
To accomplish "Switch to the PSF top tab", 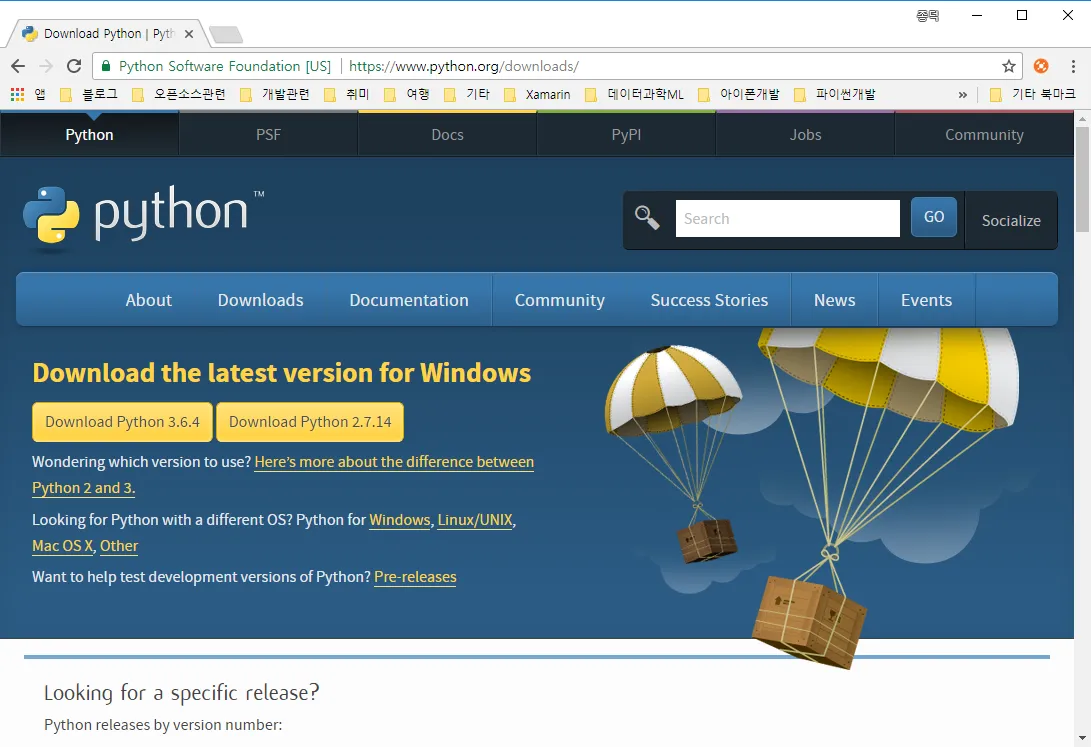I will (269, 134).
